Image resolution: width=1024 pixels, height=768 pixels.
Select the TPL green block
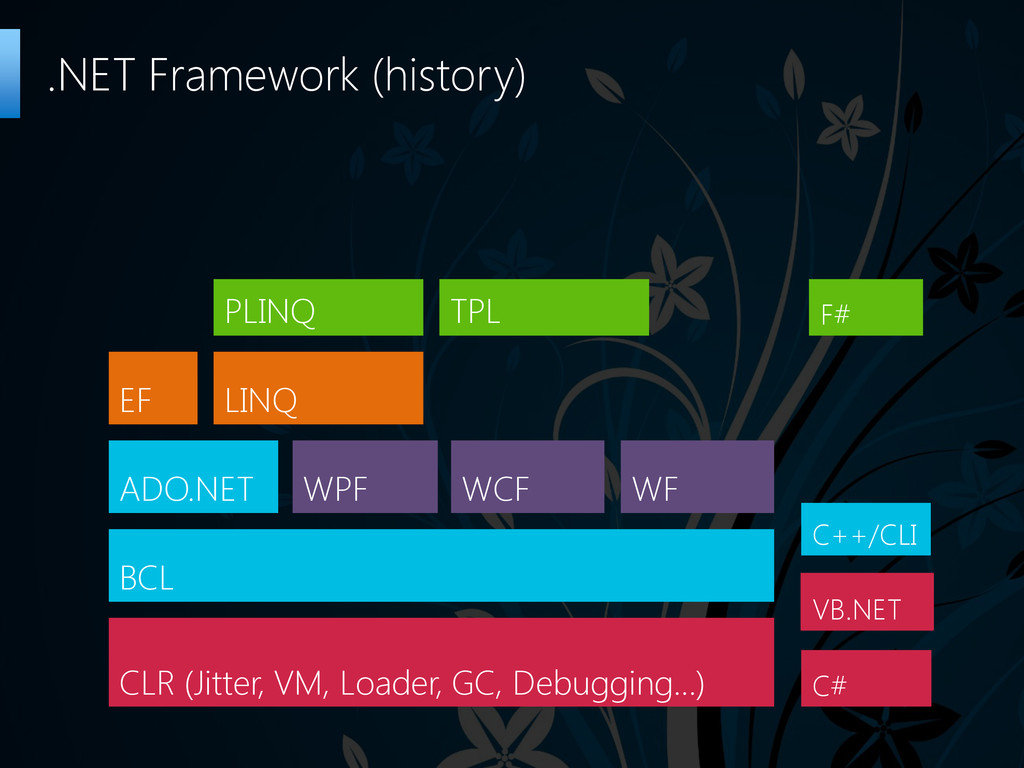(x=544, y=308)
